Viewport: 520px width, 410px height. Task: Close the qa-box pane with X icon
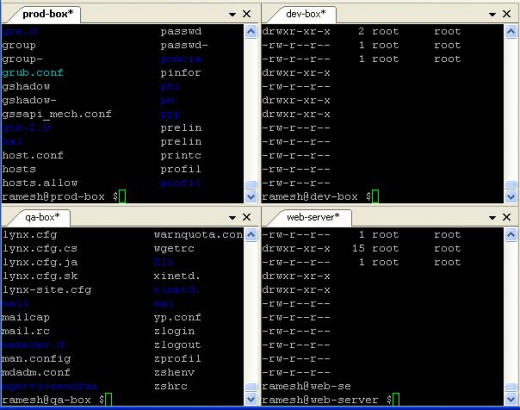247,217
